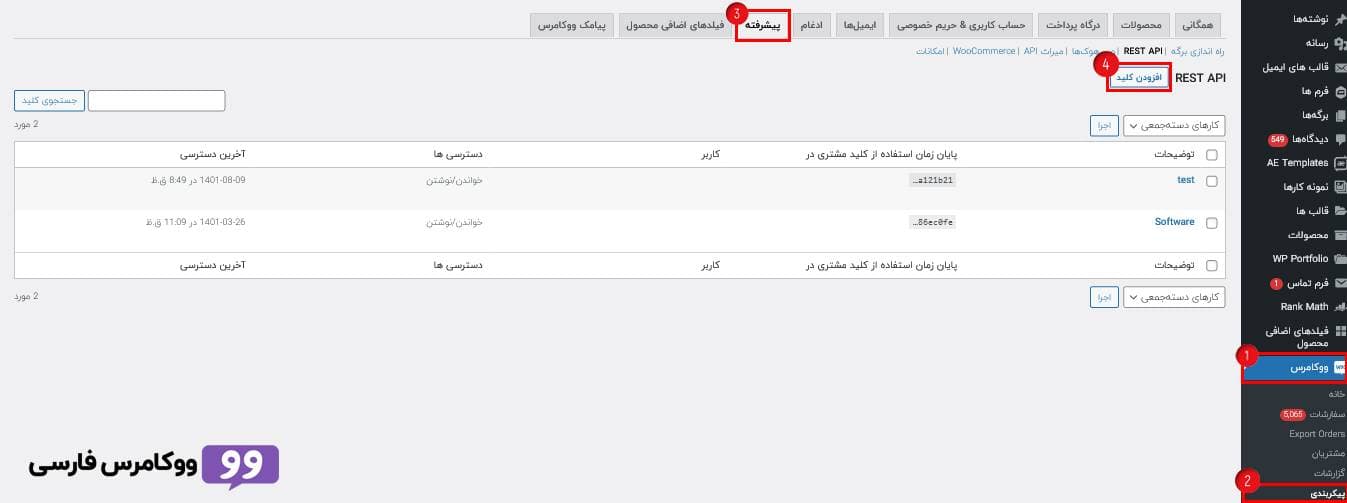This screenshot has width=1347, height=503.
Task: Switch to پیامک ووکامرس (SMS) tab
Action: [x=572, y=25]
